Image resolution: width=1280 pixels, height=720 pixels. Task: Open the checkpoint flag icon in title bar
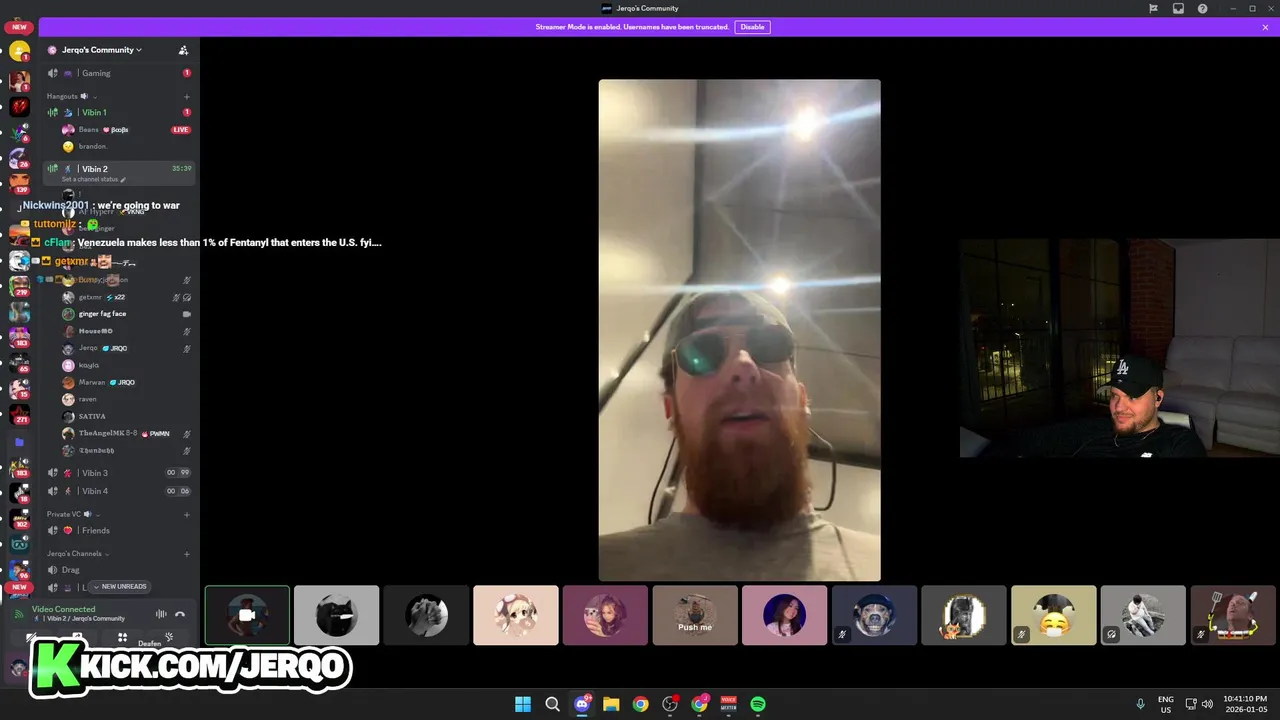point(1153,8)
